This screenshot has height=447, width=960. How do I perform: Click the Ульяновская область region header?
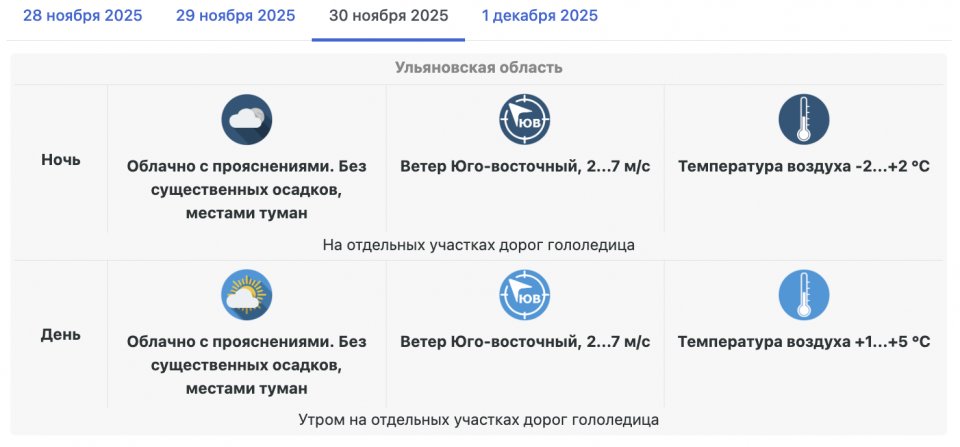478,68
